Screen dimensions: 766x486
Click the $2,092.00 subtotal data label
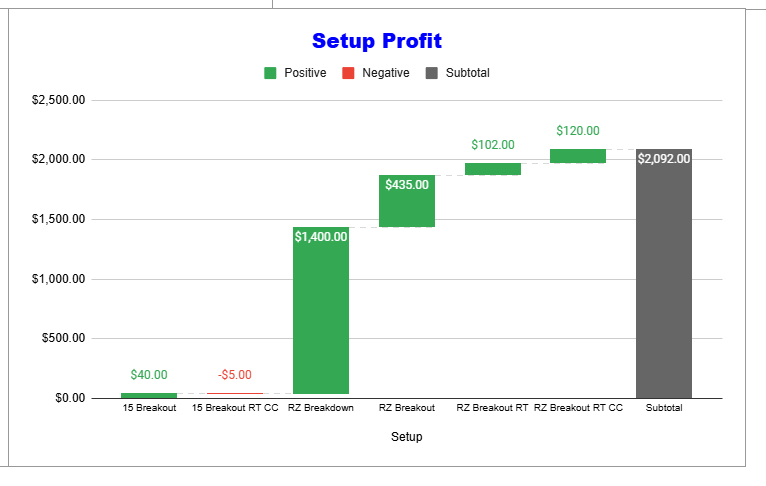tap(663, 159)
